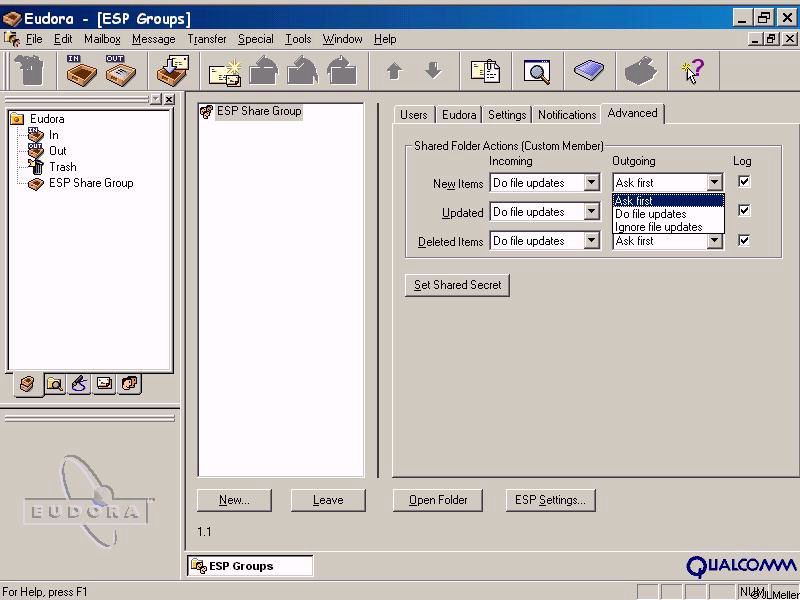
Task: Open the Edit menu
Action: 63,39
